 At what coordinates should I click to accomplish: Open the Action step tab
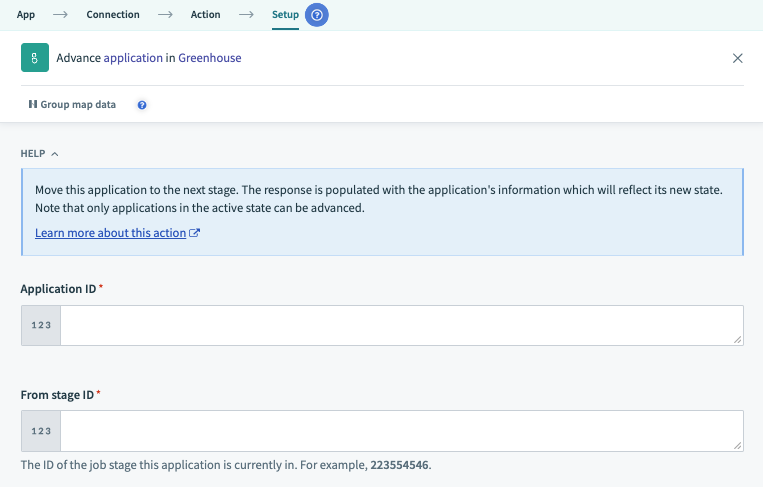click(x=205, y=15)
